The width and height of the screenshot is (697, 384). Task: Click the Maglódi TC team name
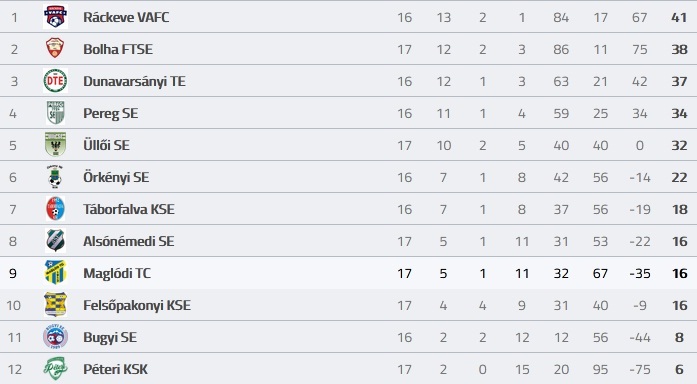click(117, 273)
